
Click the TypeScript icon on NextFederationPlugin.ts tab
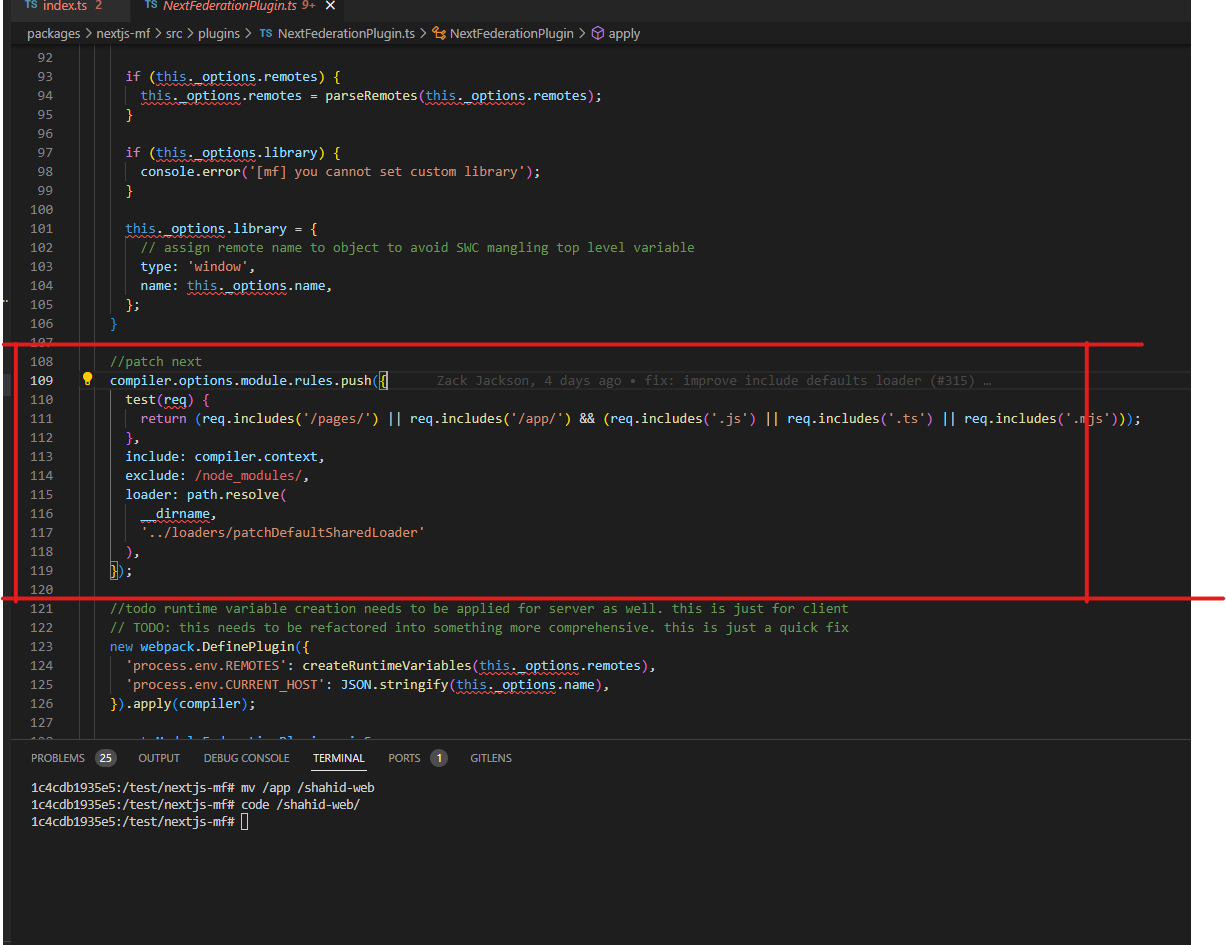click(149, 5)
